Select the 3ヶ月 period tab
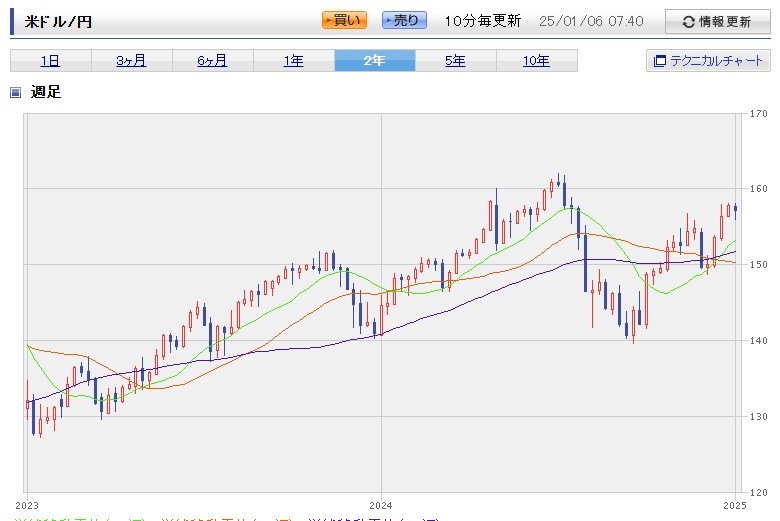 [x=131, y=61]
